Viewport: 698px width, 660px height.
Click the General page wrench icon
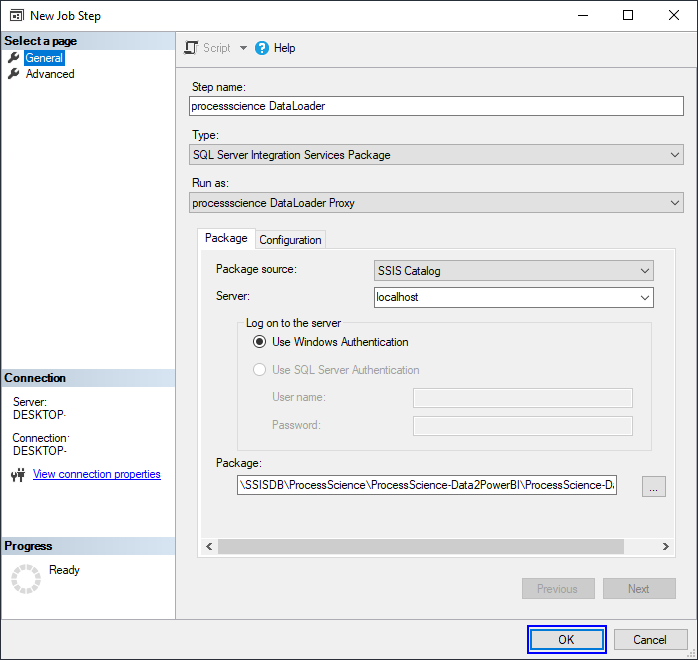click(x=14, y=57)
